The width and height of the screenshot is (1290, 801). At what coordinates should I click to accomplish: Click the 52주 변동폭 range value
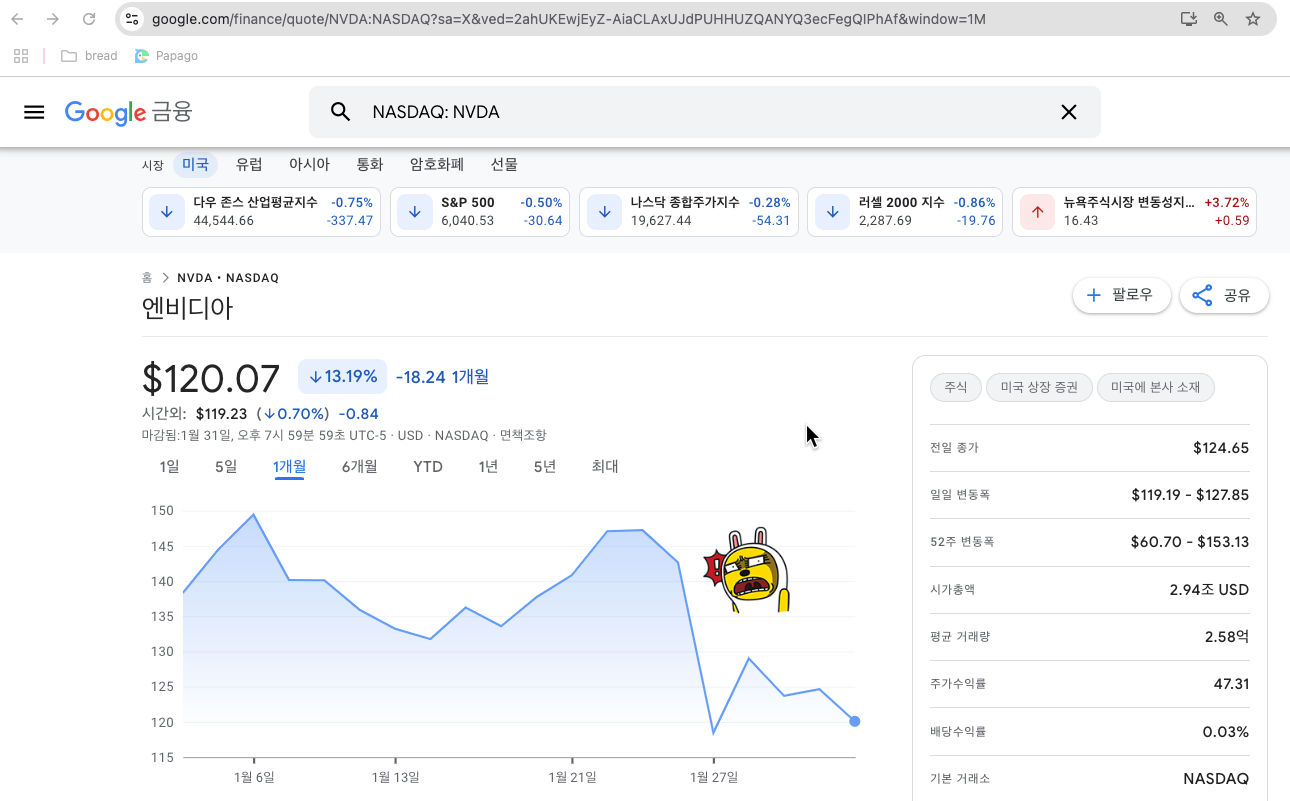pyautogui.click(x=1190, y=542)
